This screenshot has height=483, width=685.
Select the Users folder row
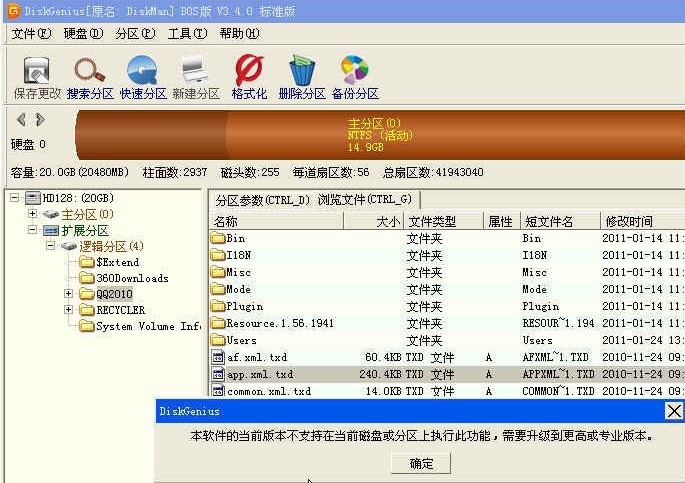click(x=447, y=340)
